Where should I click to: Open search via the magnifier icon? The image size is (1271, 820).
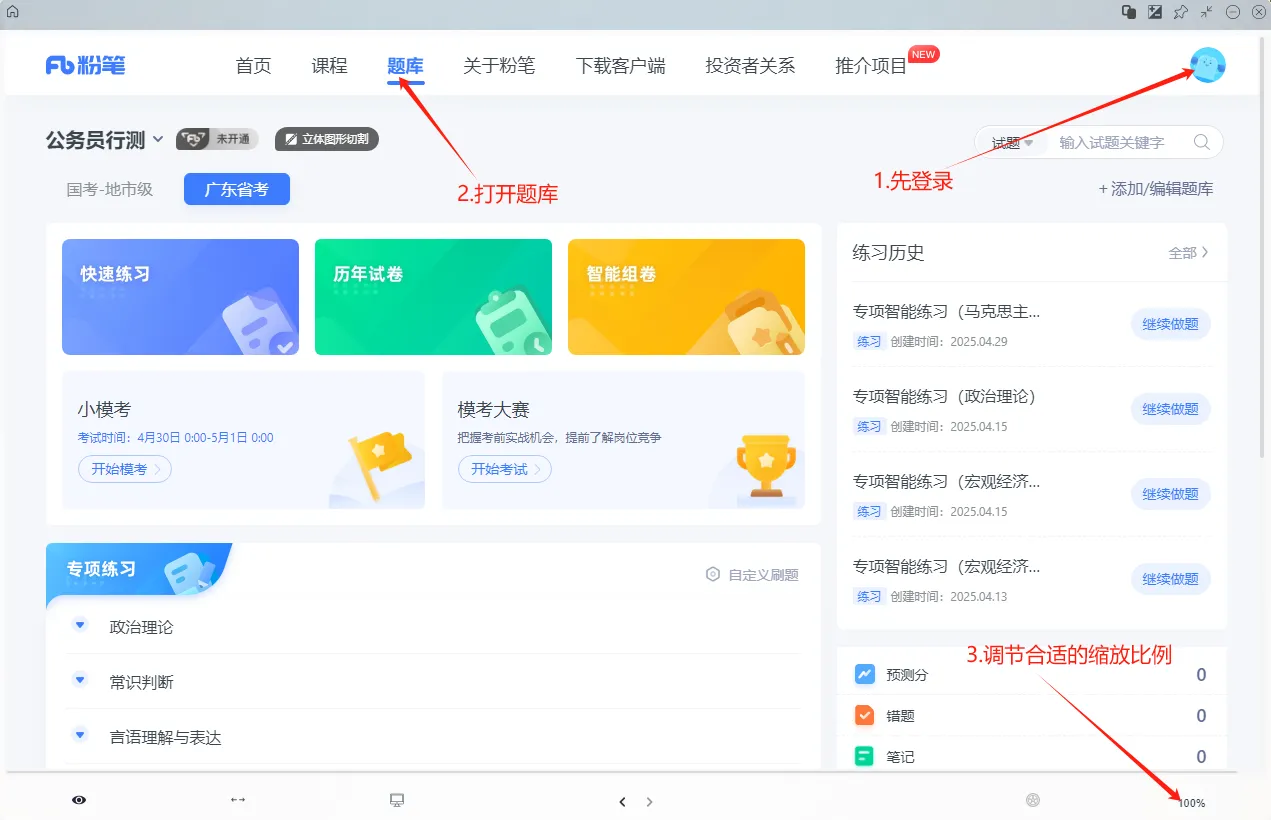1201,142
